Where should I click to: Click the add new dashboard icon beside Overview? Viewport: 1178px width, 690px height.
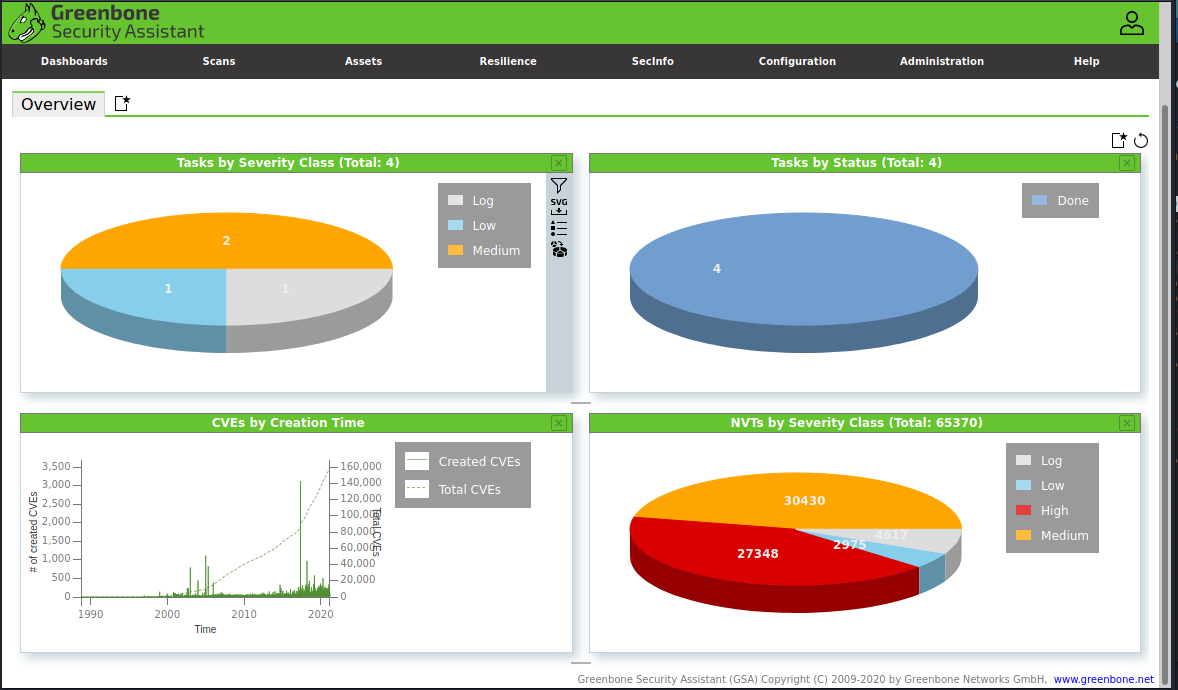click(122, 104)
